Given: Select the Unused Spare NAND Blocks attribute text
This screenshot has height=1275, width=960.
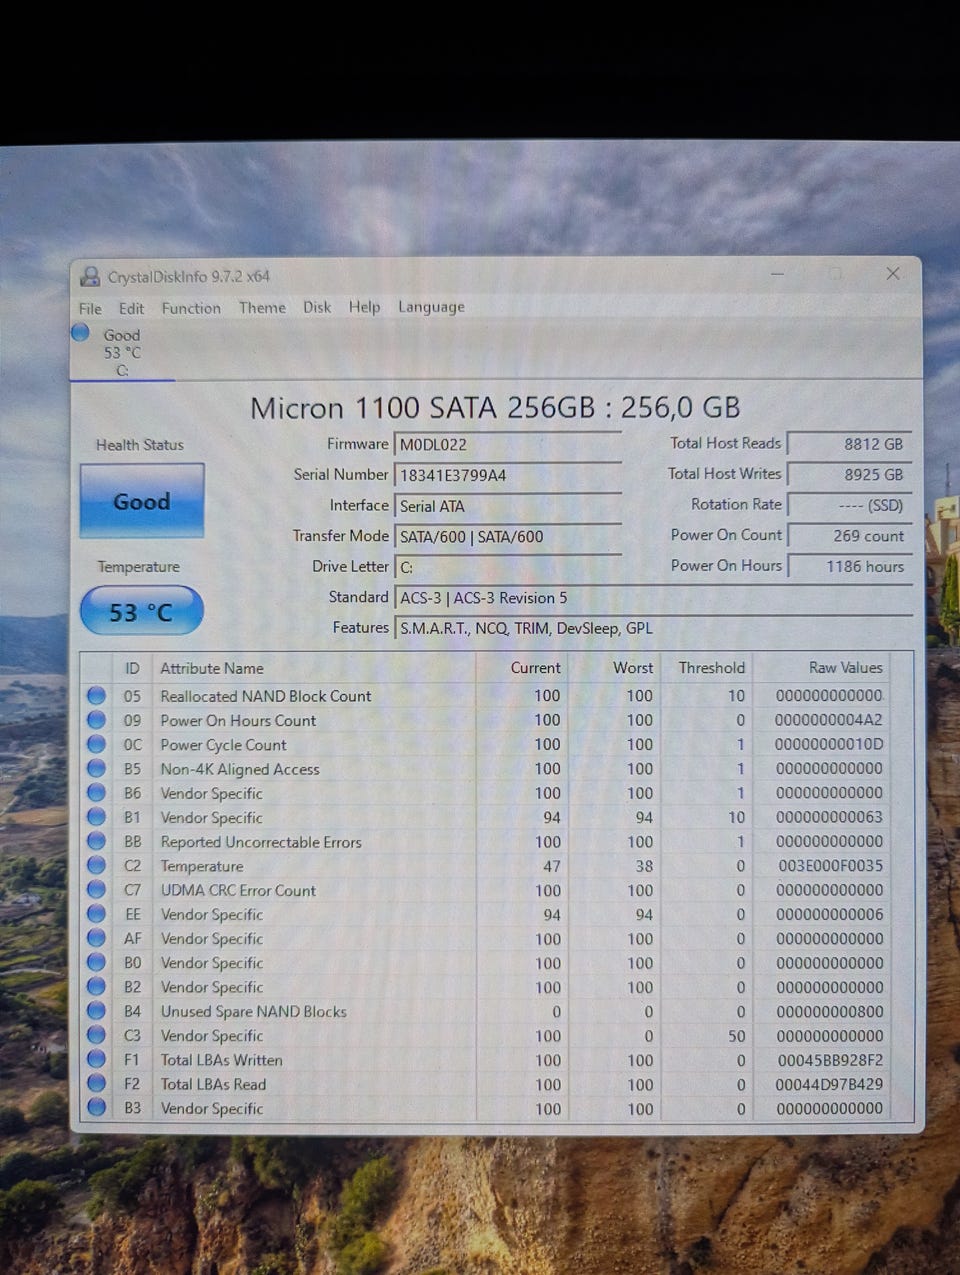Looking at the screenshot, I should click(253, 1011).
